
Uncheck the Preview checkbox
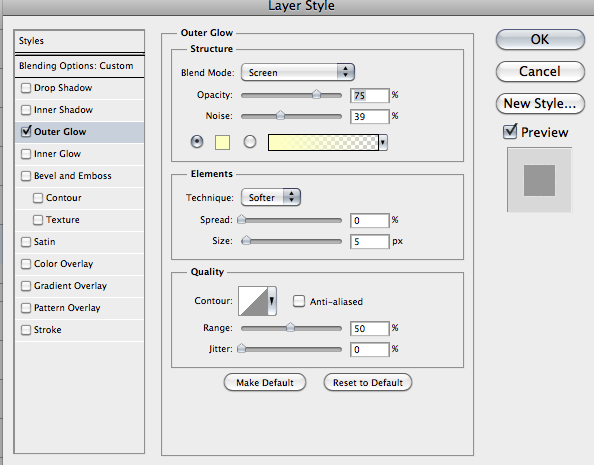coord(510,132)
